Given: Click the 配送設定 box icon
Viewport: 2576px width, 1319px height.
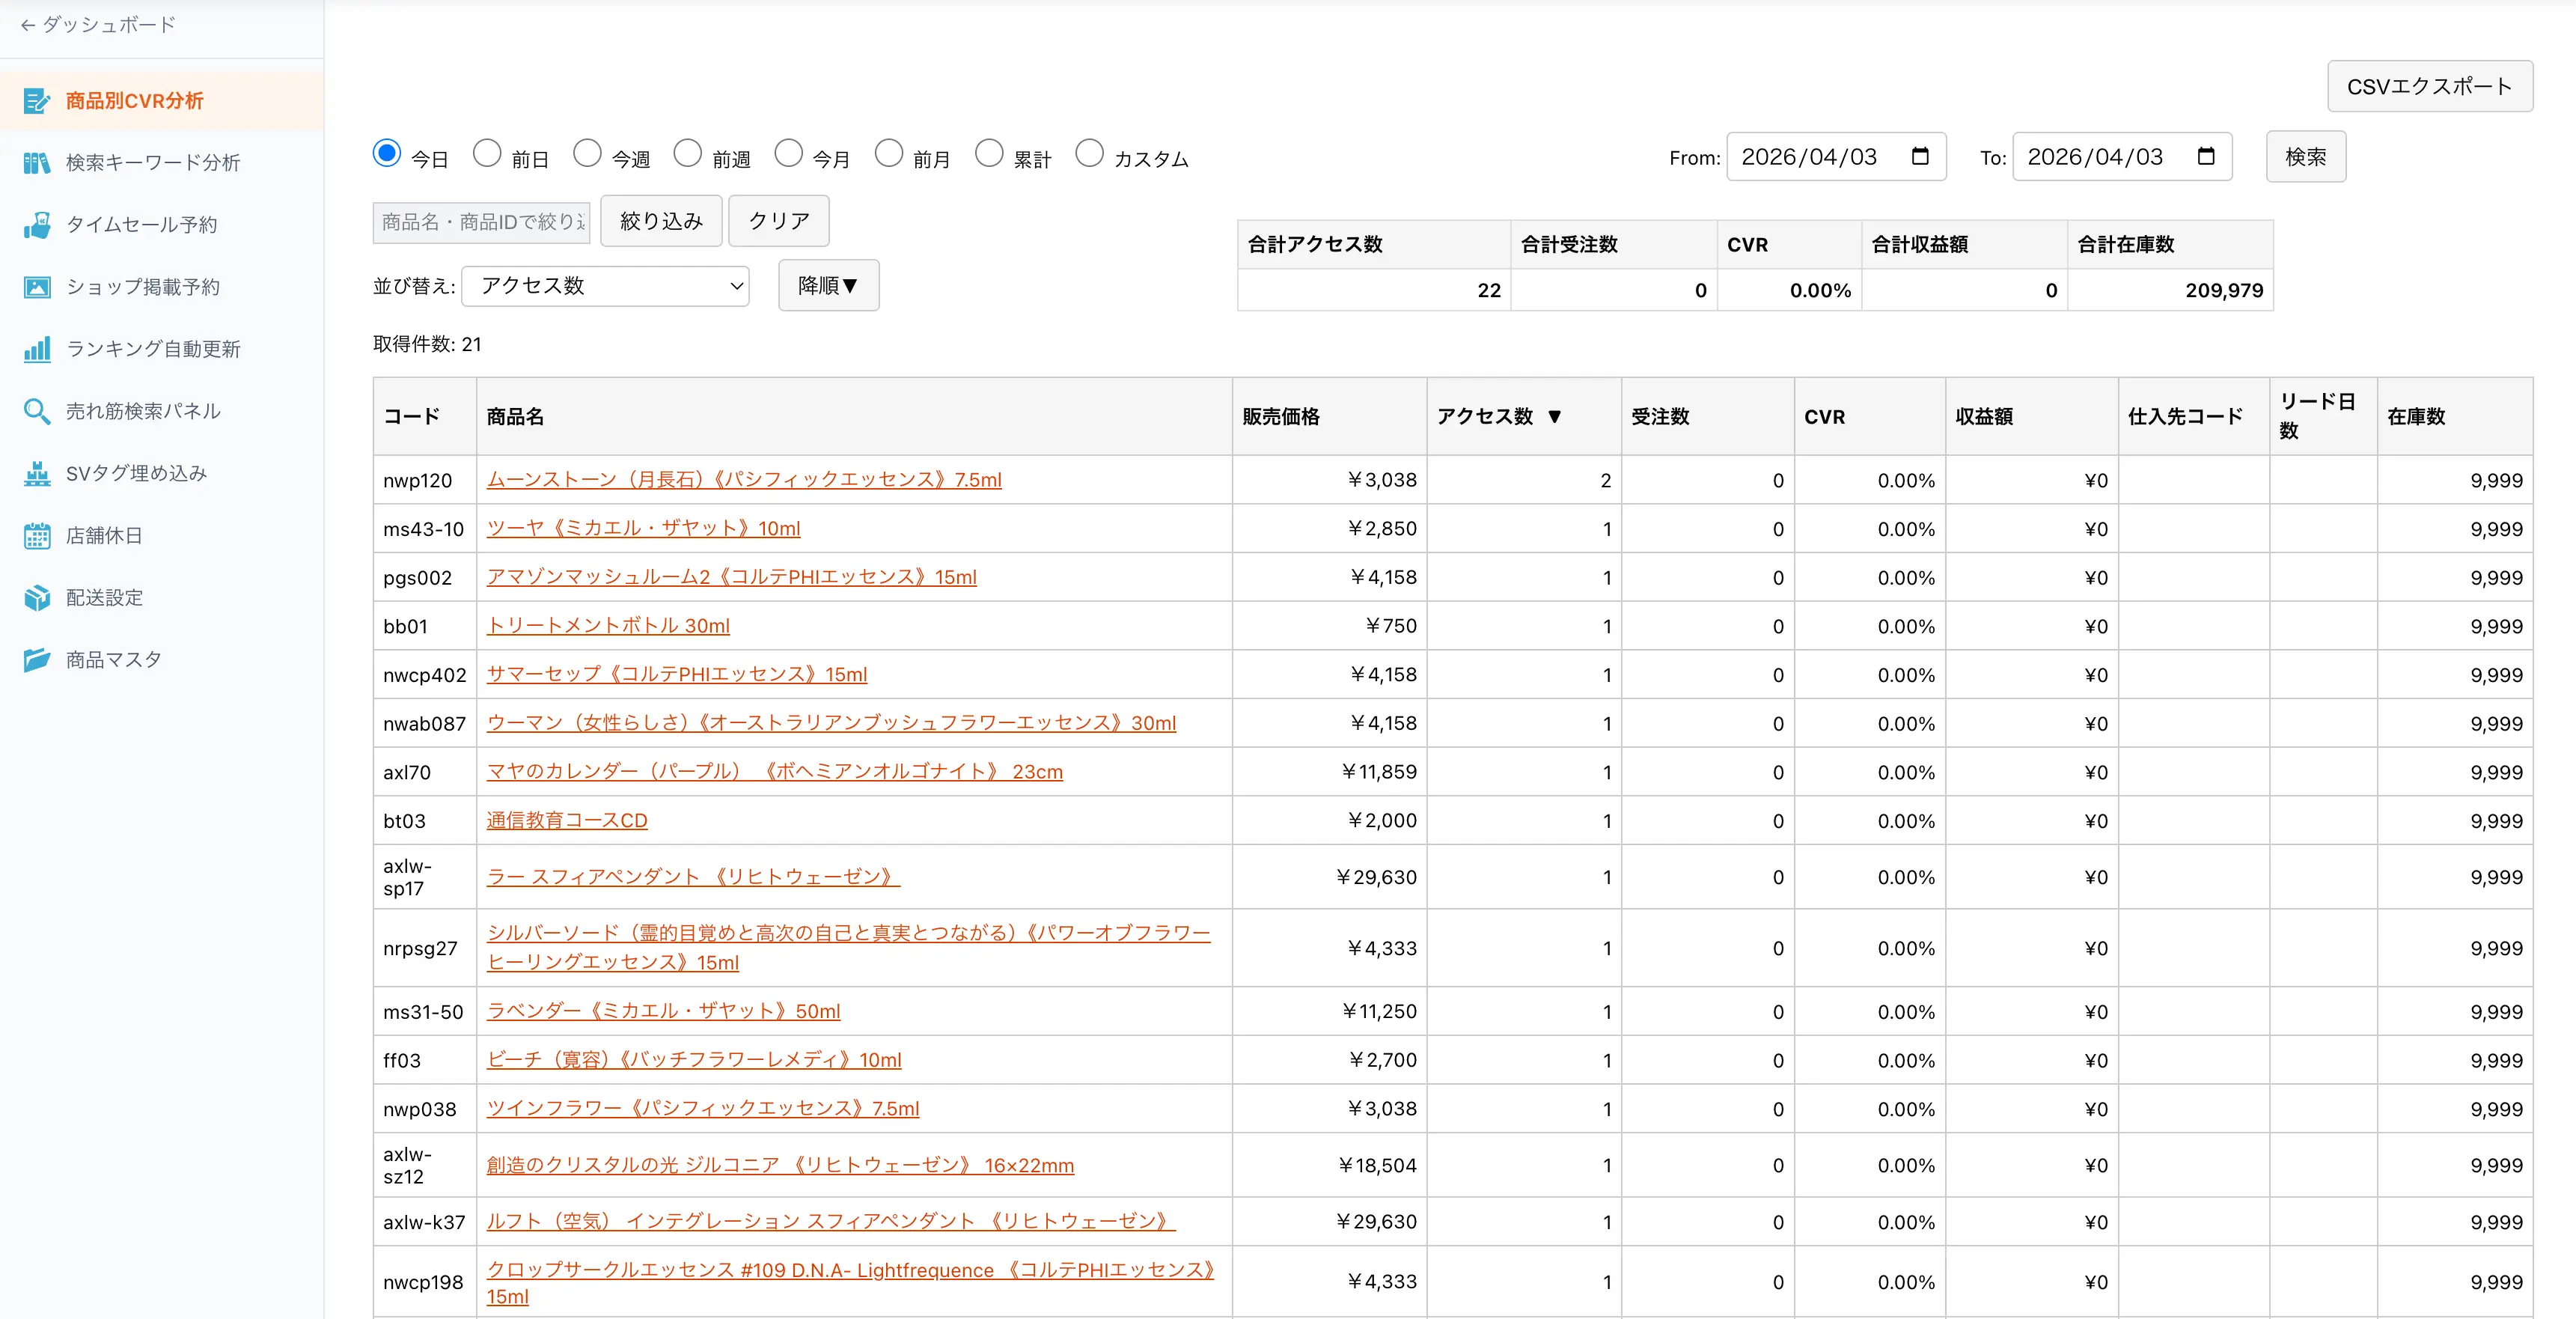Looking at the screenshot, I should click(37, 598).
